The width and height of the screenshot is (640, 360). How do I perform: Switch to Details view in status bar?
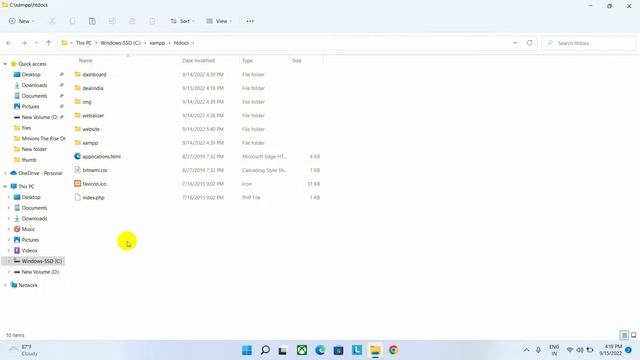[624, 336]
